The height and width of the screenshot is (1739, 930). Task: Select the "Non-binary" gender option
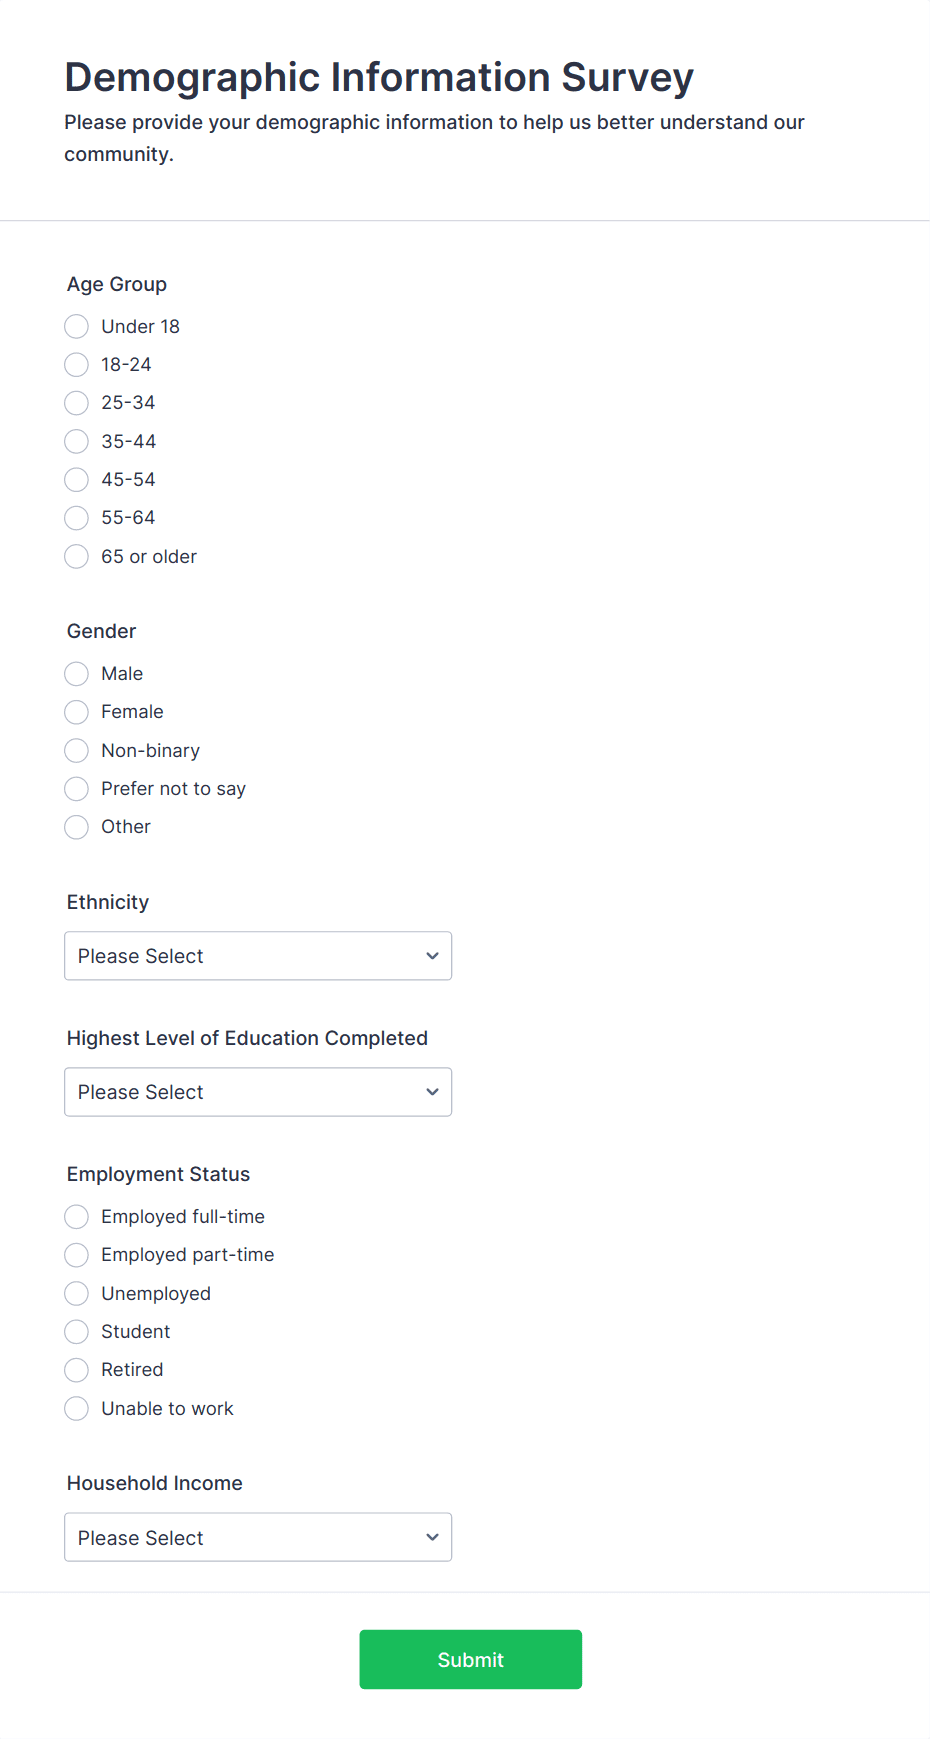pos(76,750)
